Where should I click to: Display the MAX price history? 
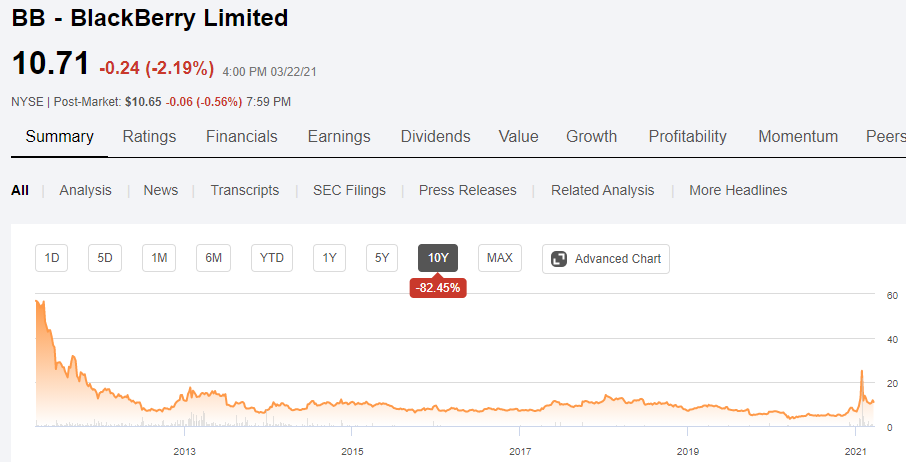[x=499, y=258]
